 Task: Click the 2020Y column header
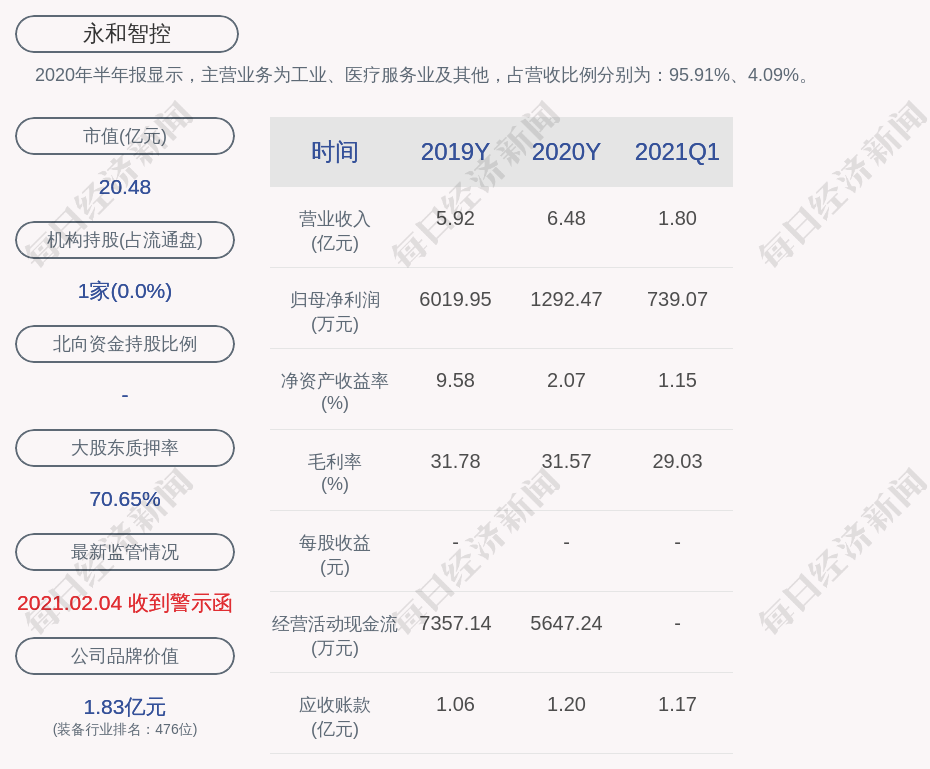click(566, 152)
